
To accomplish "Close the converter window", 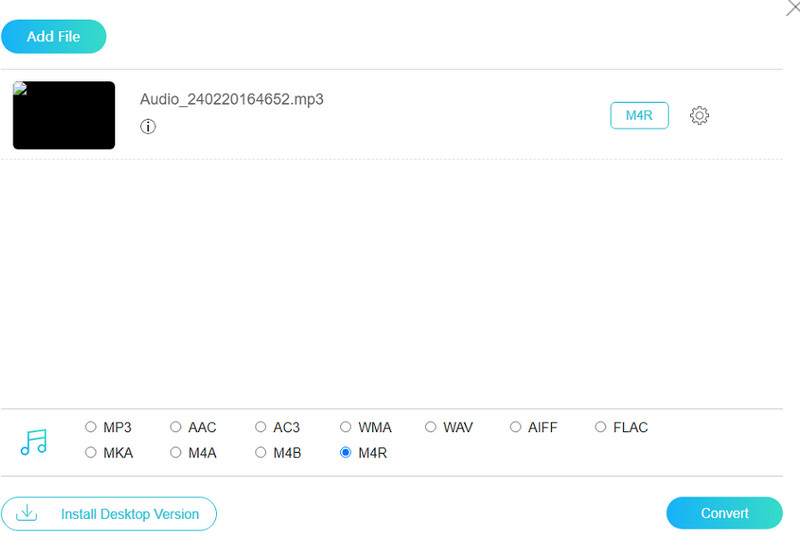I will [x=792, y=8].
